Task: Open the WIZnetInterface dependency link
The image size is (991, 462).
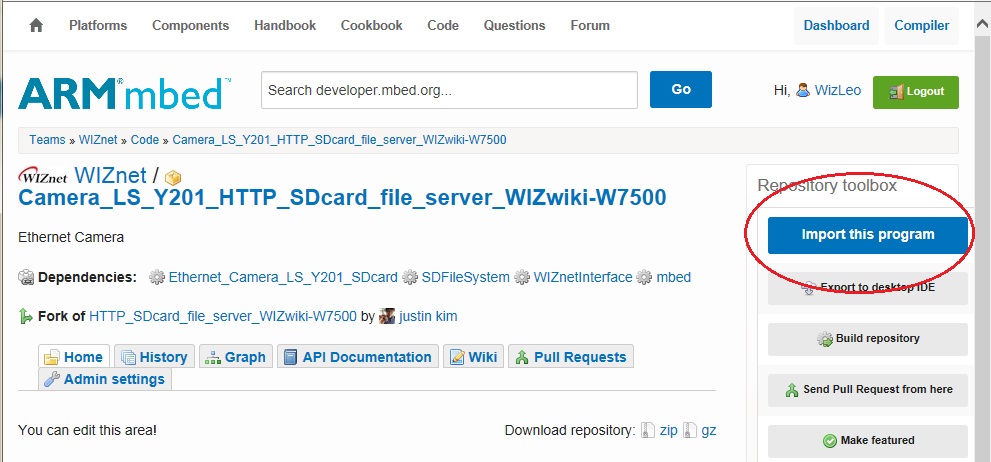Action: tap(583, 277)
